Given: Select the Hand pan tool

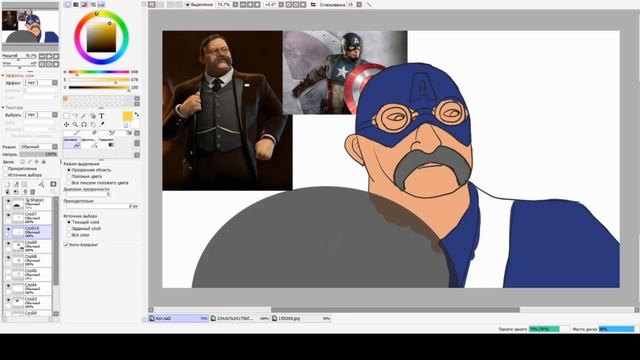Looking at the screenshot, I should [93, 124].
